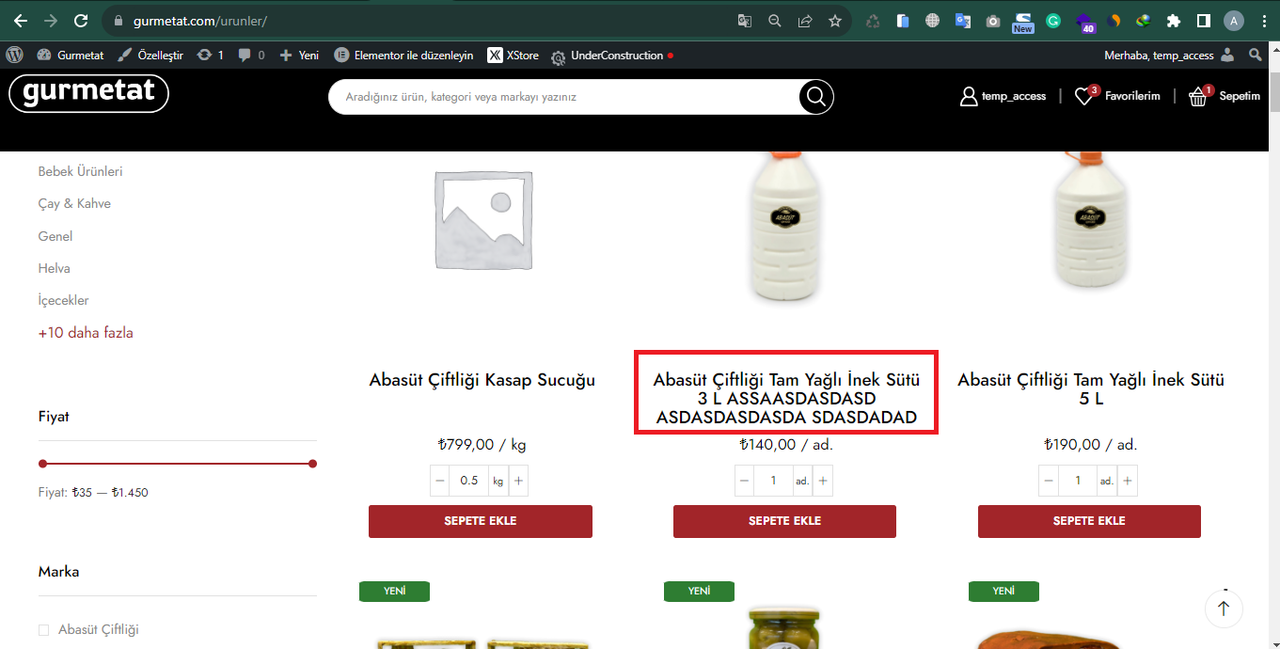Viewport: 1280px width, 649px height.
Task: Reload the page with browser refresh icon
Action: click(81, 20)
